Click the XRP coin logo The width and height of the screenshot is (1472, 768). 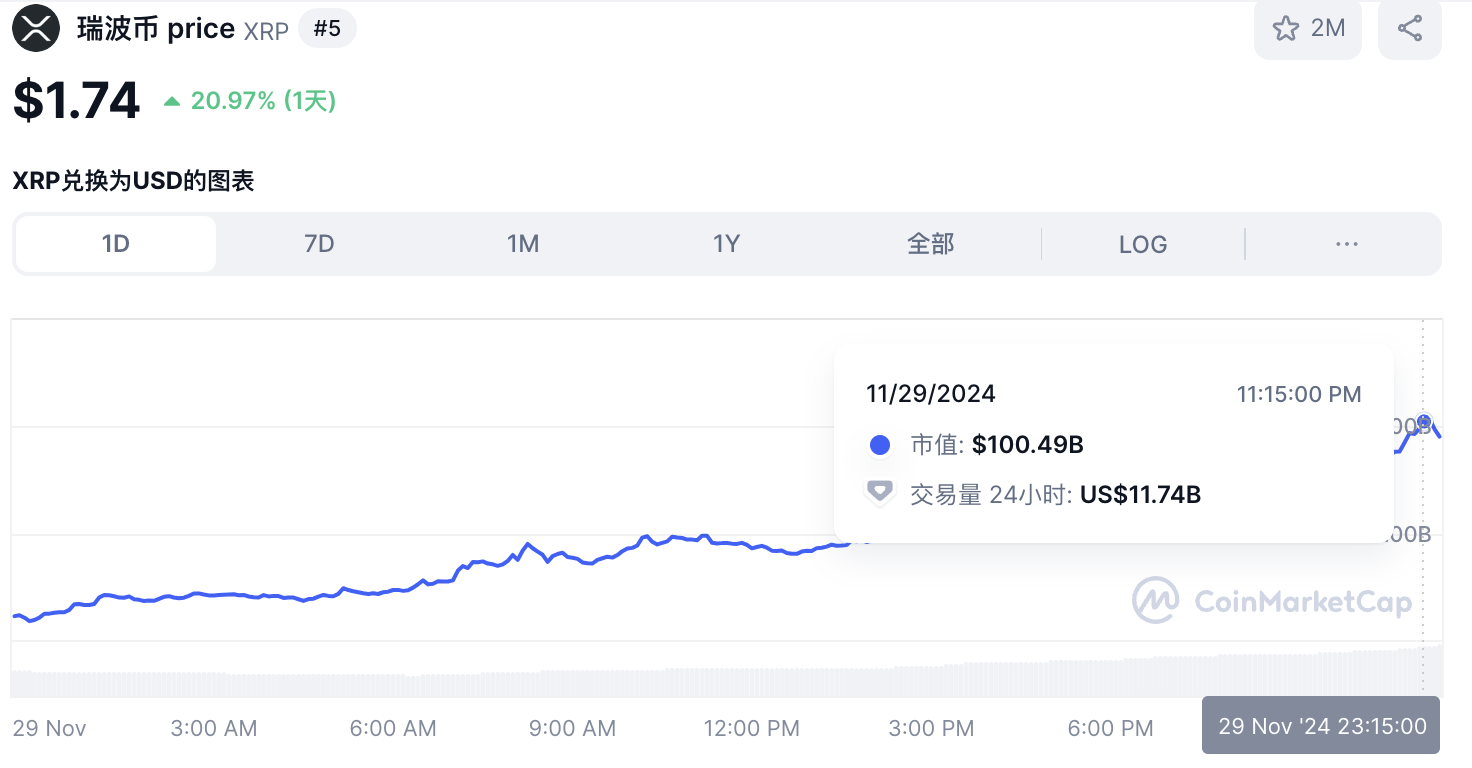(x=36, y=28)
